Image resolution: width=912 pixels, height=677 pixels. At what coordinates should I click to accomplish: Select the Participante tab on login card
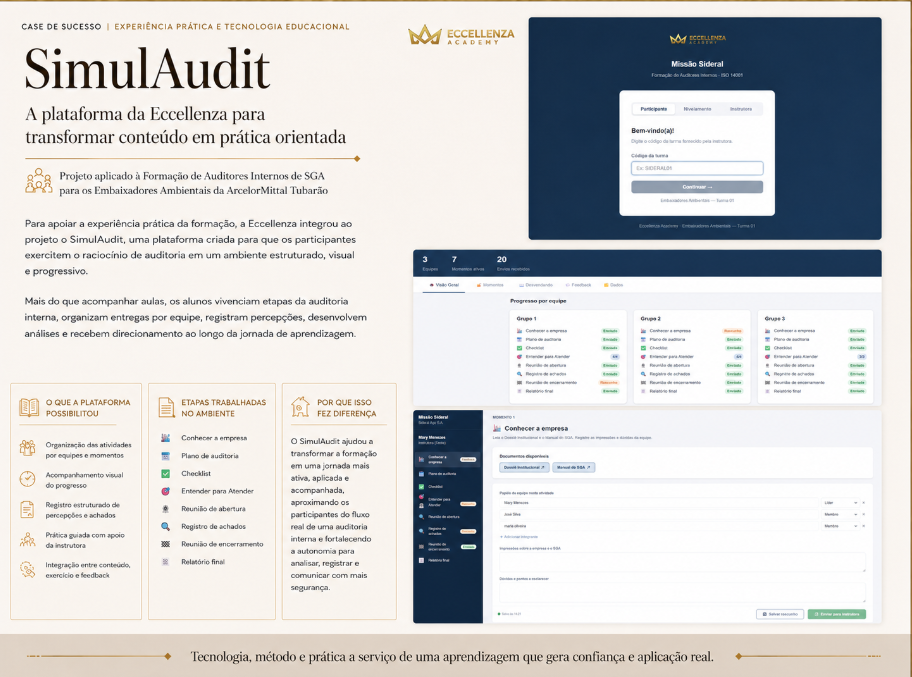coord(654,109)
